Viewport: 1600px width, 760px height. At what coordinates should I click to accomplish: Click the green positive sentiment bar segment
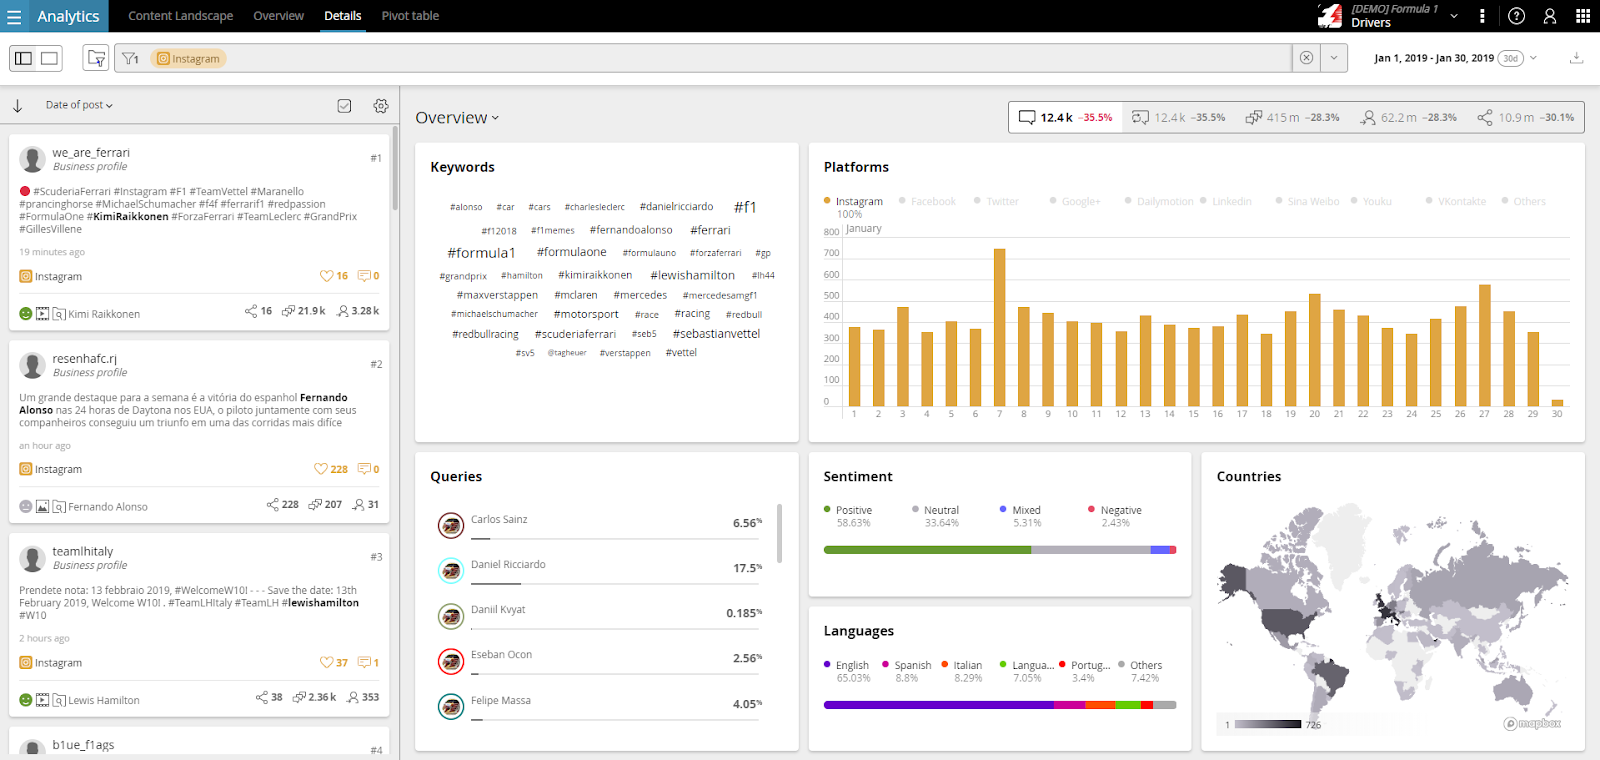pos(927,550)
